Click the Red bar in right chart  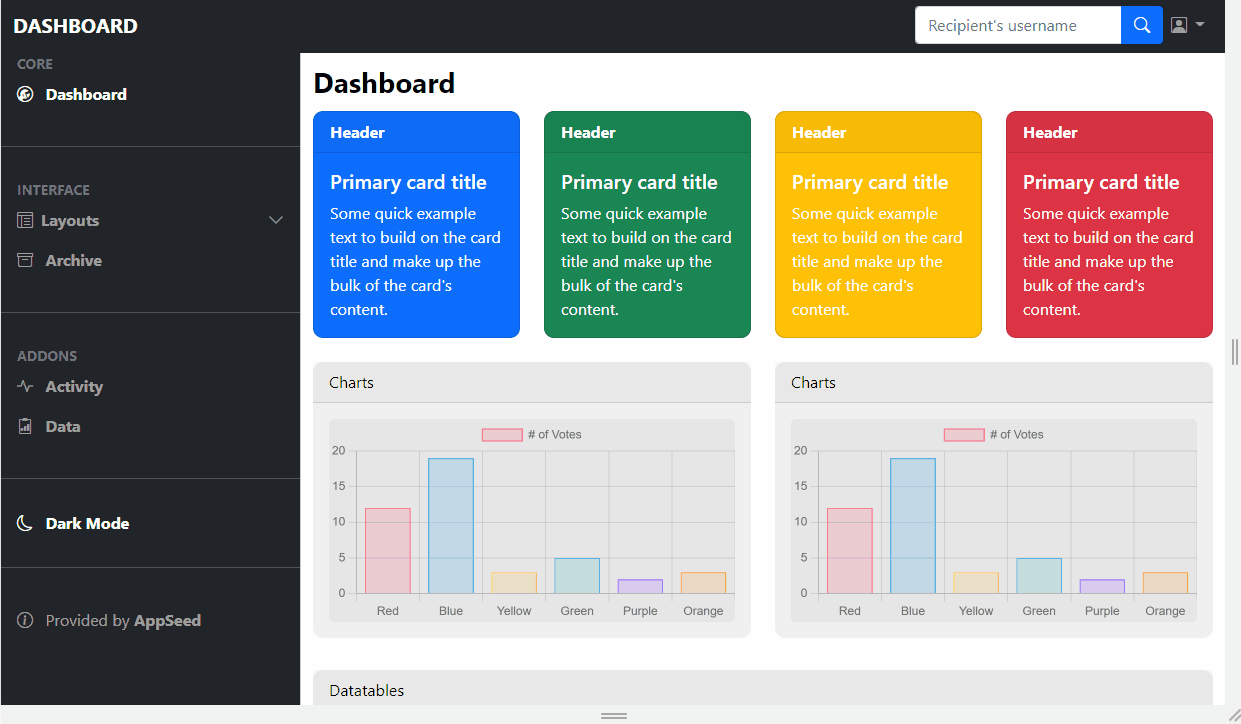[850, 551]
